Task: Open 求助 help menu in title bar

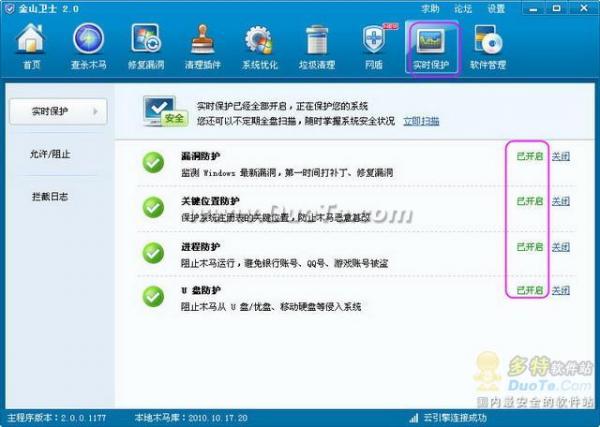Action: 430,9
